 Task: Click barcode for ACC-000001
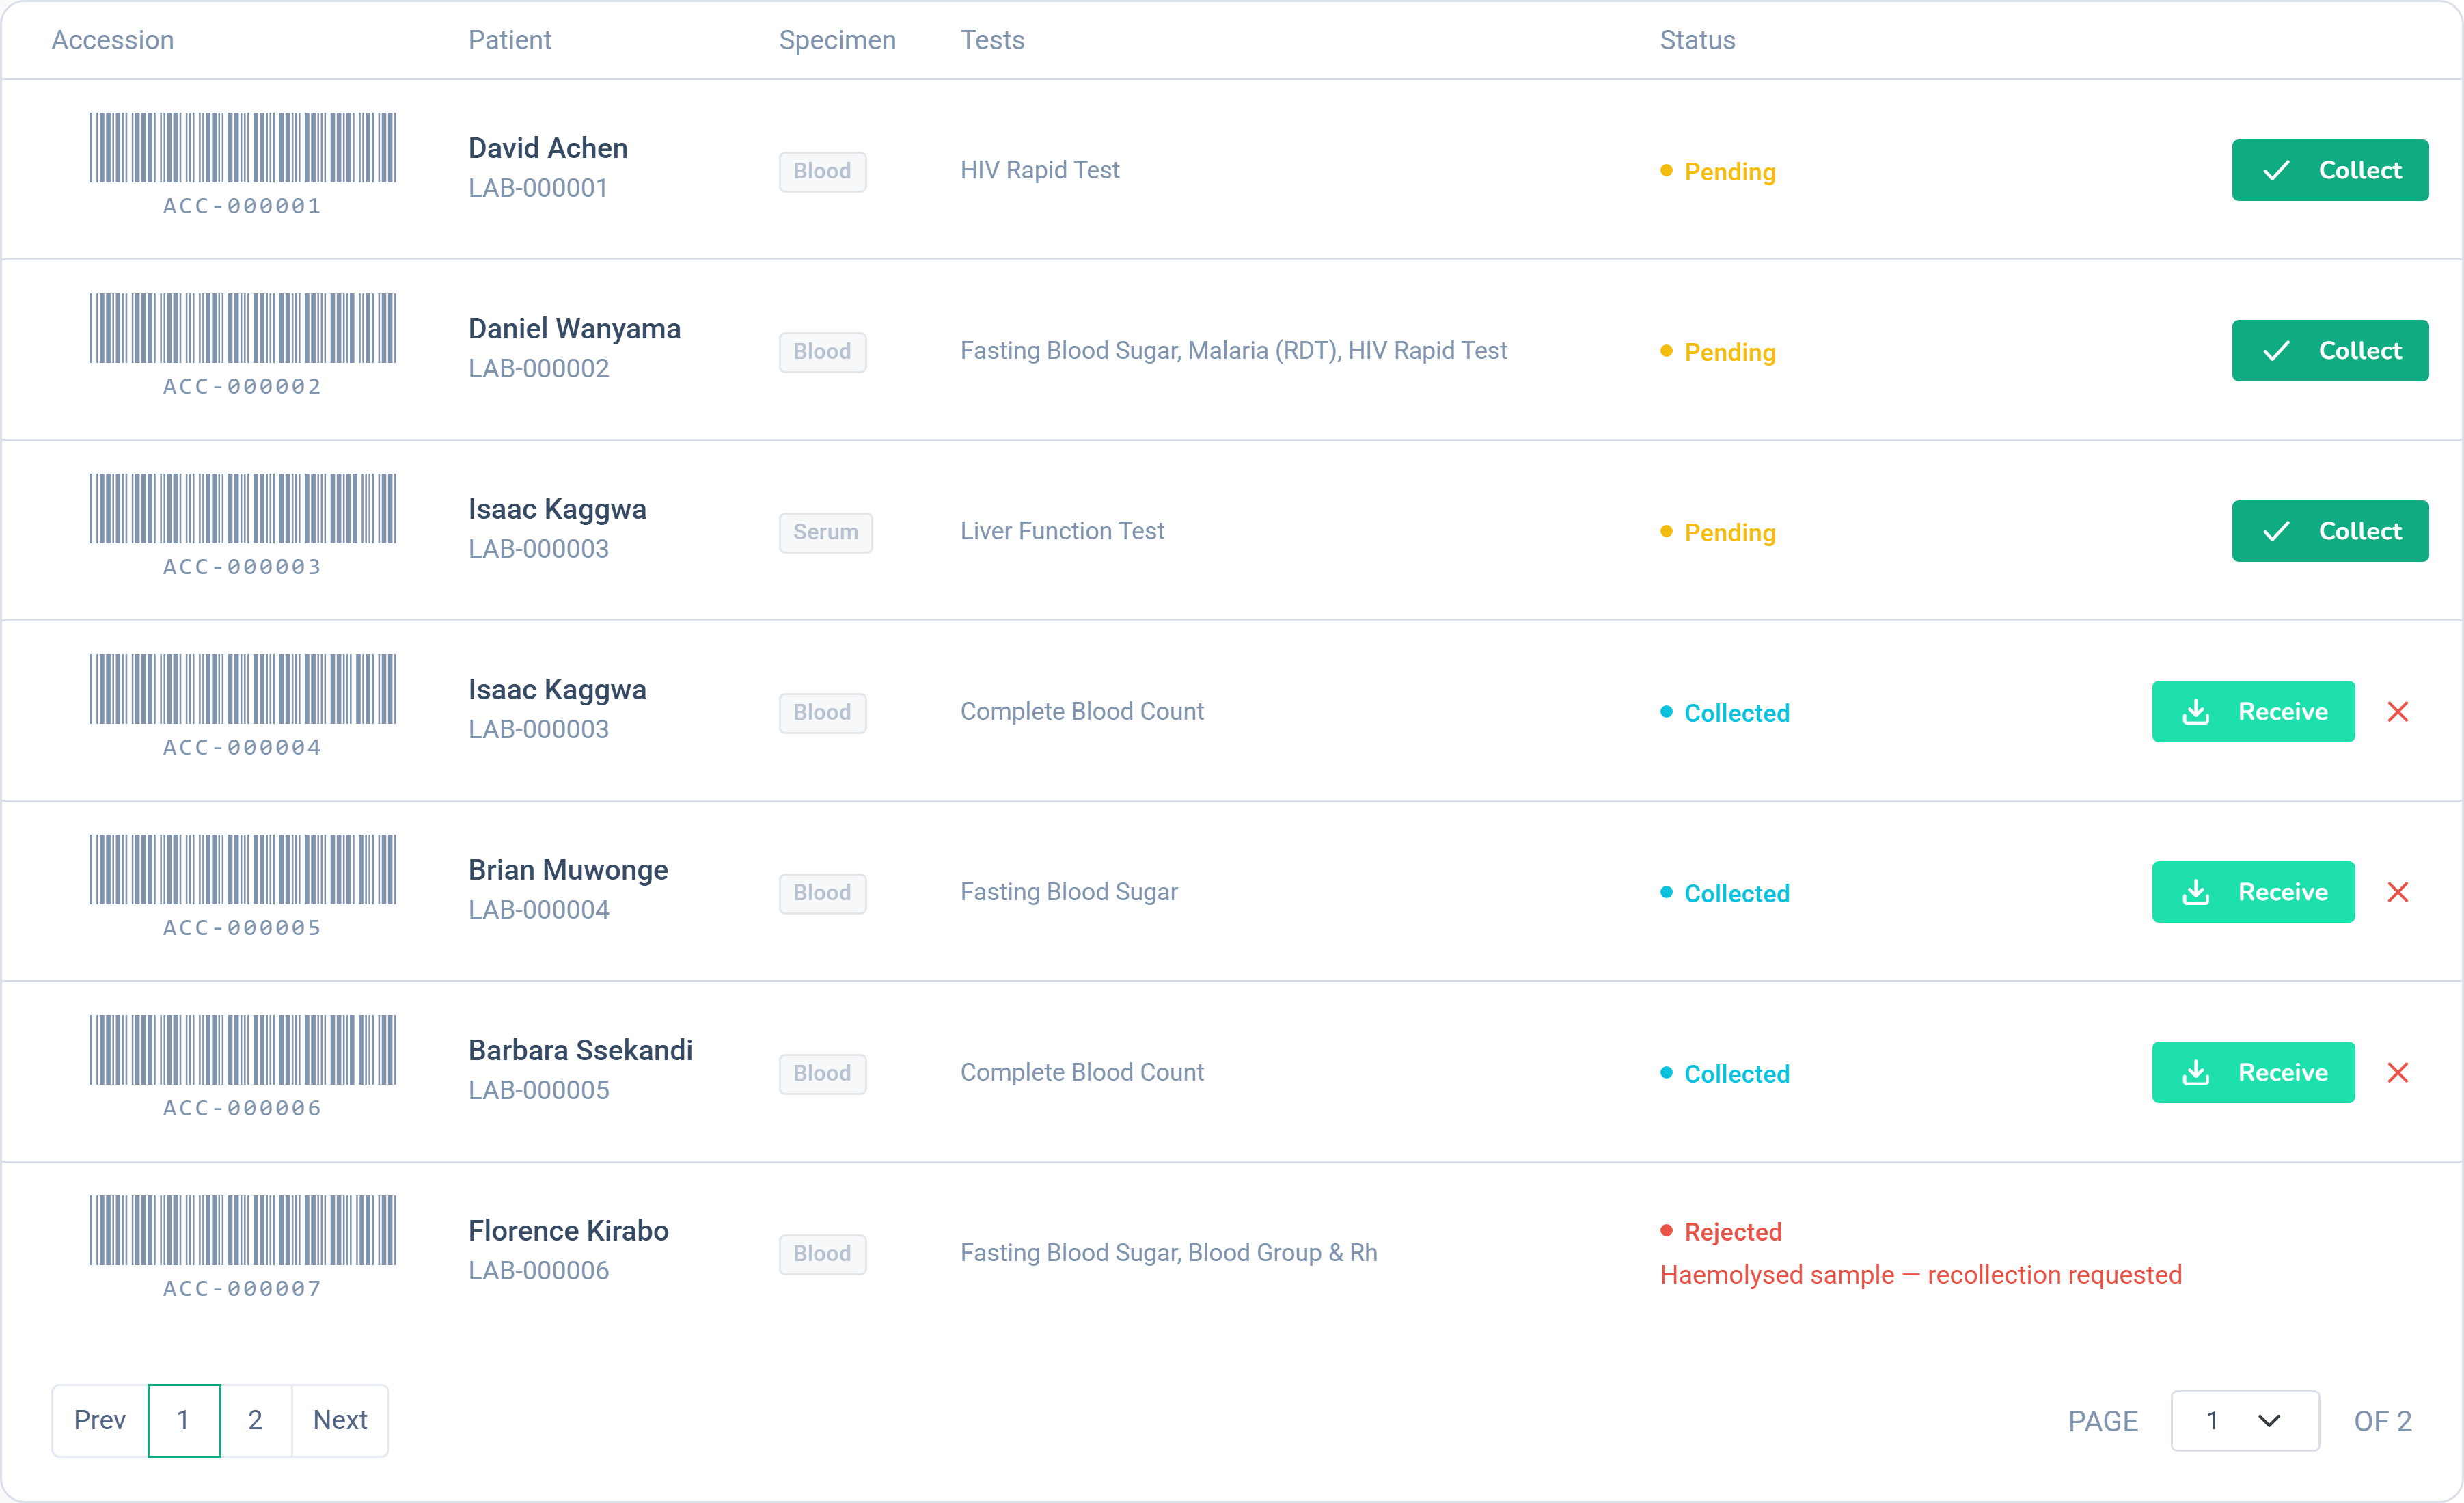point(243,148)
